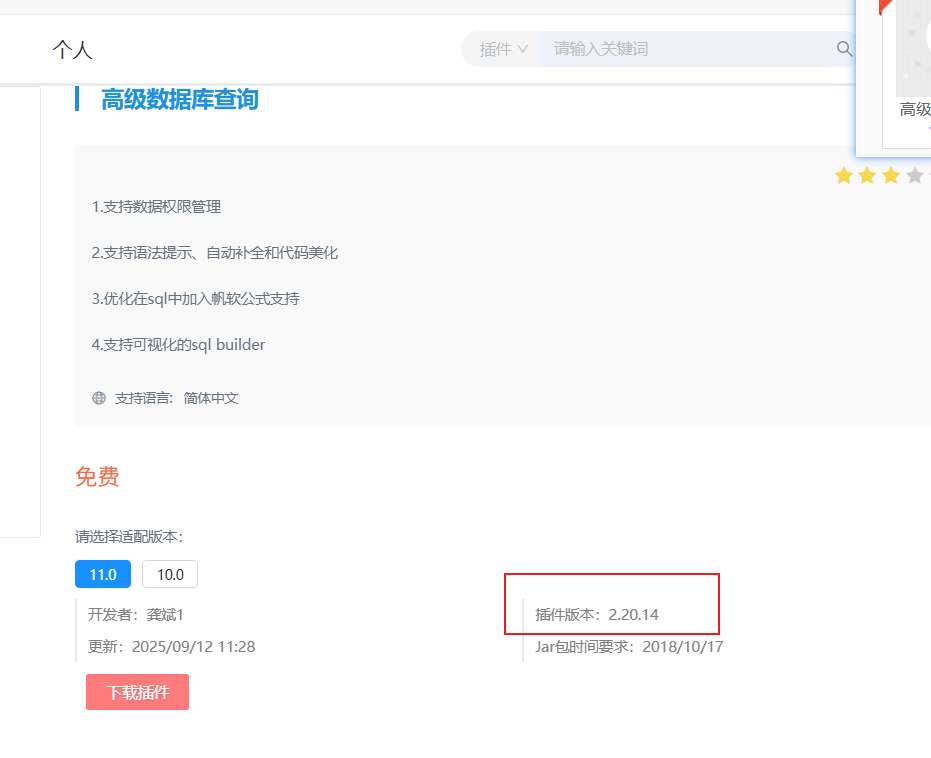Click the second yellow rating star
931x758 pixels.
point(867,176)
